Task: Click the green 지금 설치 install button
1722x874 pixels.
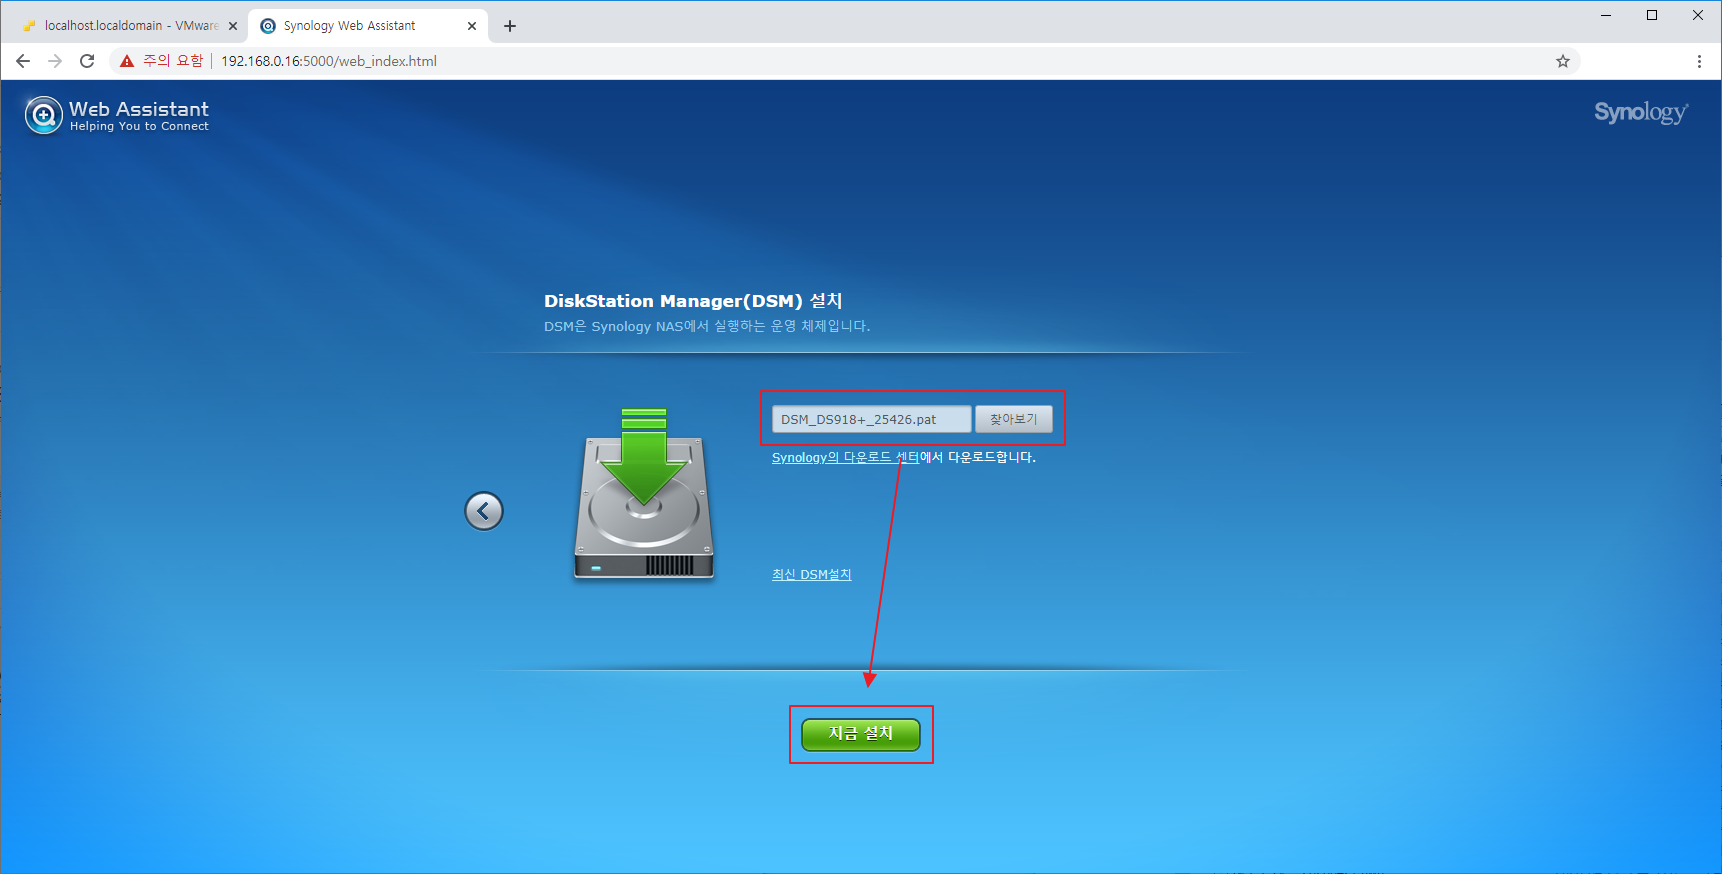Action: click(x=860, y=734)
